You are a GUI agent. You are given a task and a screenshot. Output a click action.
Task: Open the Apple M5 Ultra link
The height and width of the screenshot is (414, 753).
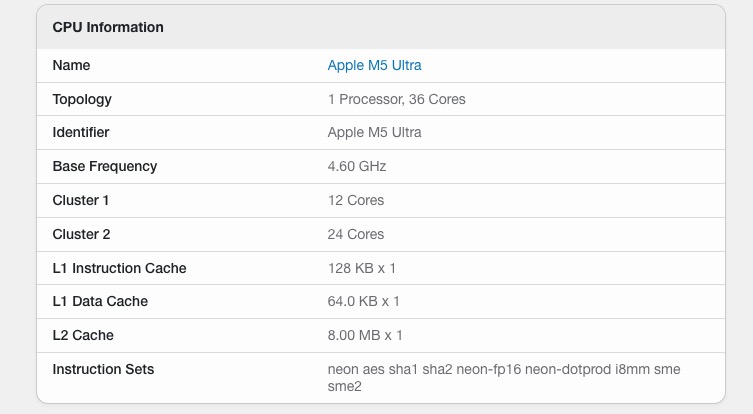tap(374, 65)
